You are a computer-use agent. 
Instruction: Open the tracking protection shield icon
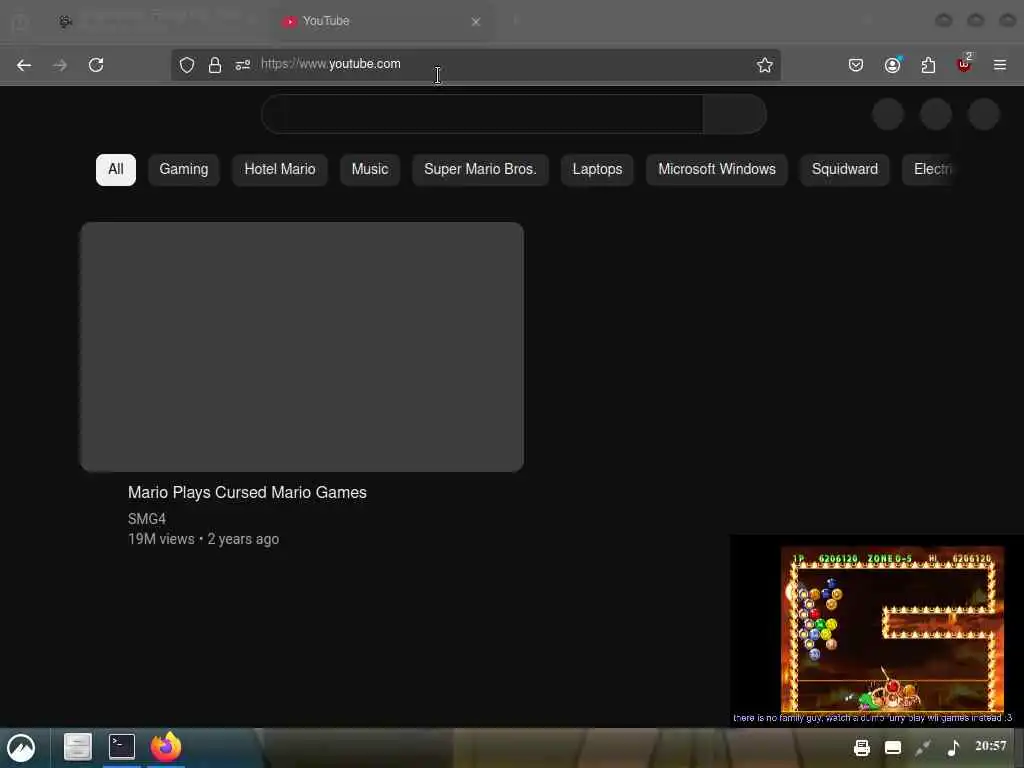187,65
